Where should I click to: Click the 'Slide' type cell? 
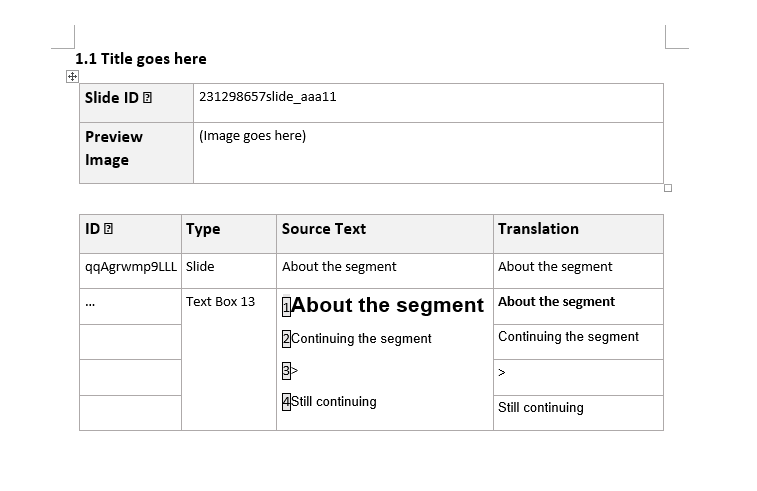(x=229, y=271)
